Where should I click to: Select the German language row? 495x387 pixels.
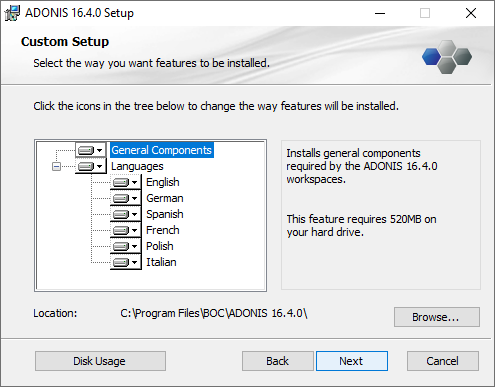[165, 198]
